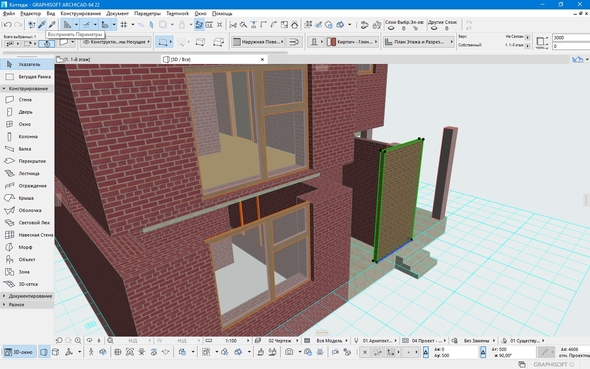Open the Помощь menu
This screenshot has width=590, height=369.
222,14
